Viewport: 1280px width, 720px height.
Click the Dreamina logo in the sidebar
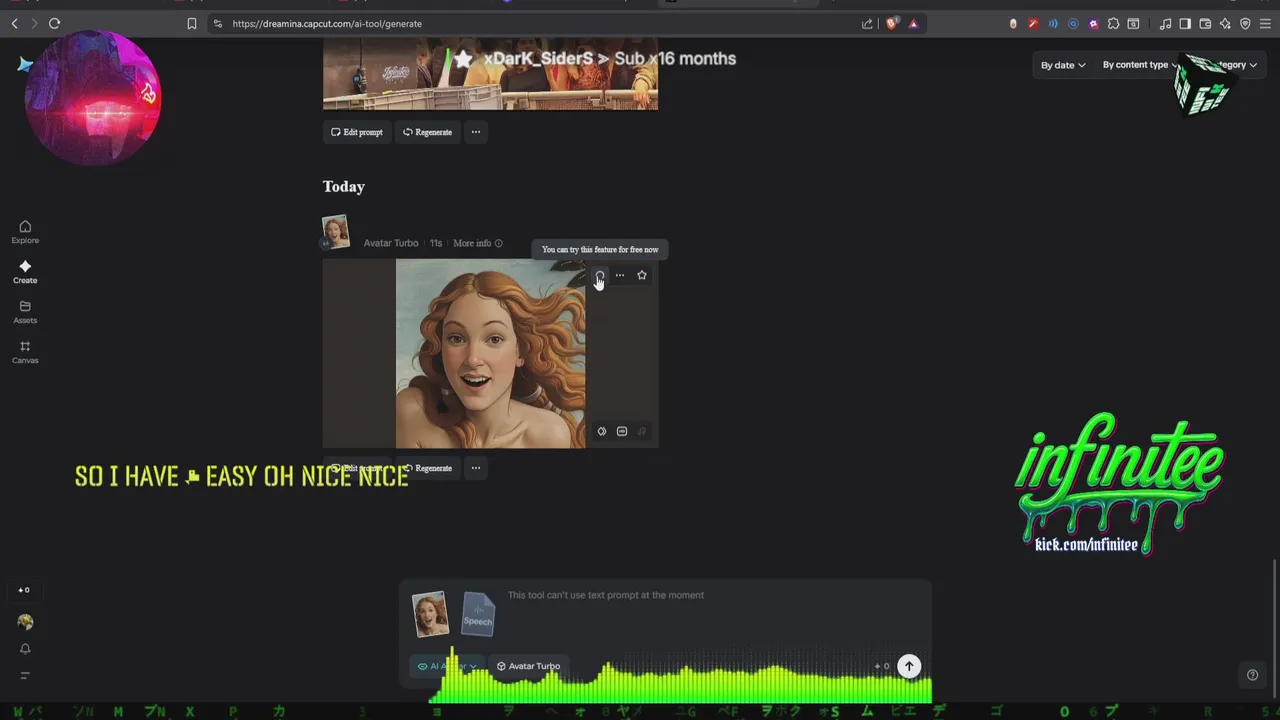pyautogui.click(x=25, y=65)
